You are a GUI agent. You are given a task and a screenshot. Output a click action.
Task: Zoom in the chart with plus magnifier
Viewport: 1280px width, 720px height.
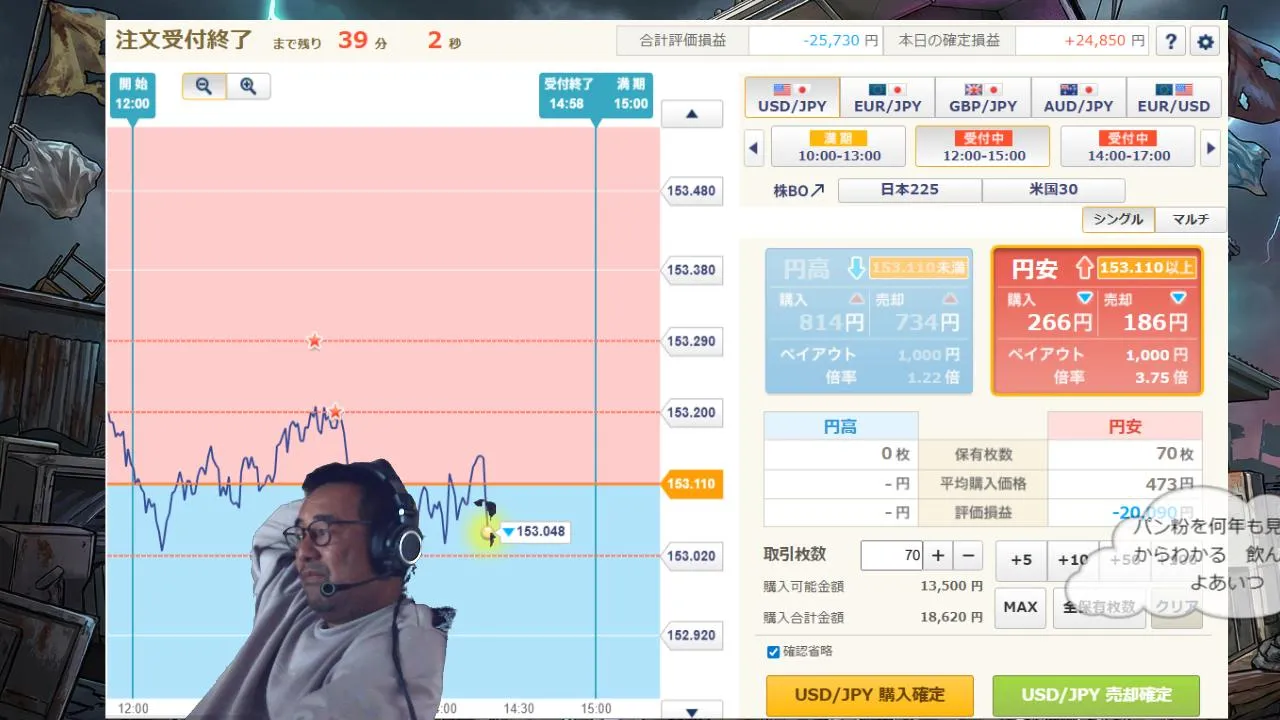coord(248,86)
